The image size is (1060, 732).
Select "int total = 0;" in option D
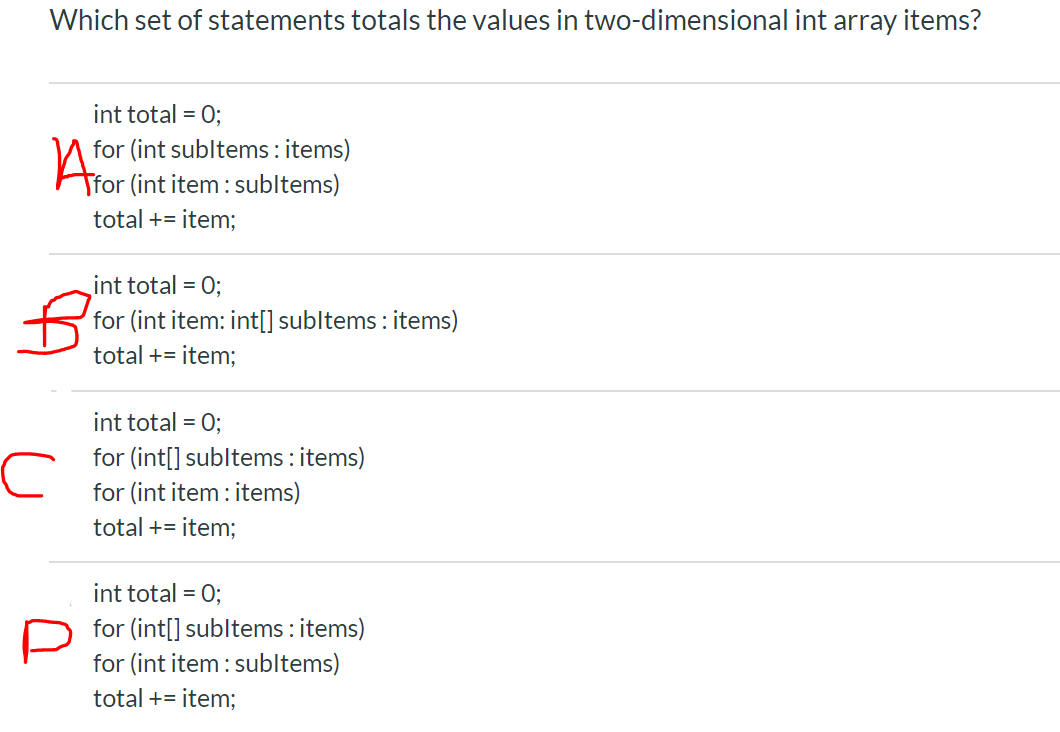(x=157, y=594)
